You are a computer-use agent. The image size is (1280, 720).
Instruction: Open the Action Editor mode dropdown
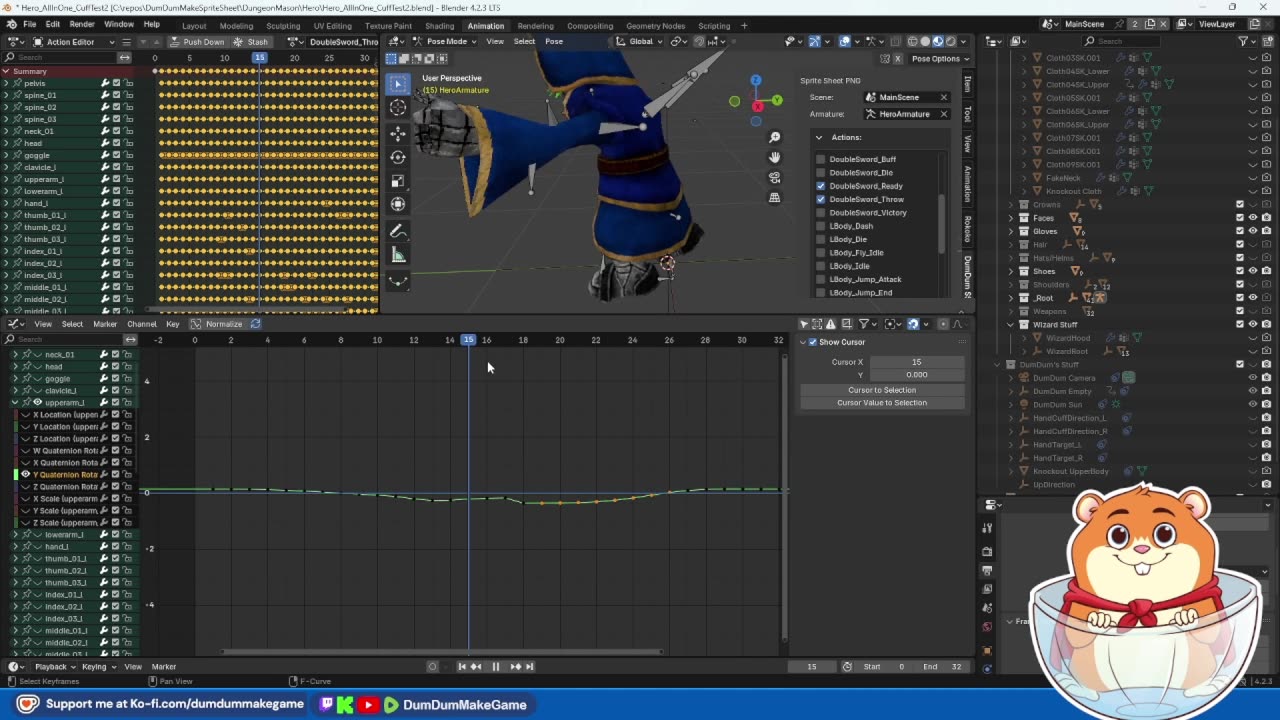point(74,42)
